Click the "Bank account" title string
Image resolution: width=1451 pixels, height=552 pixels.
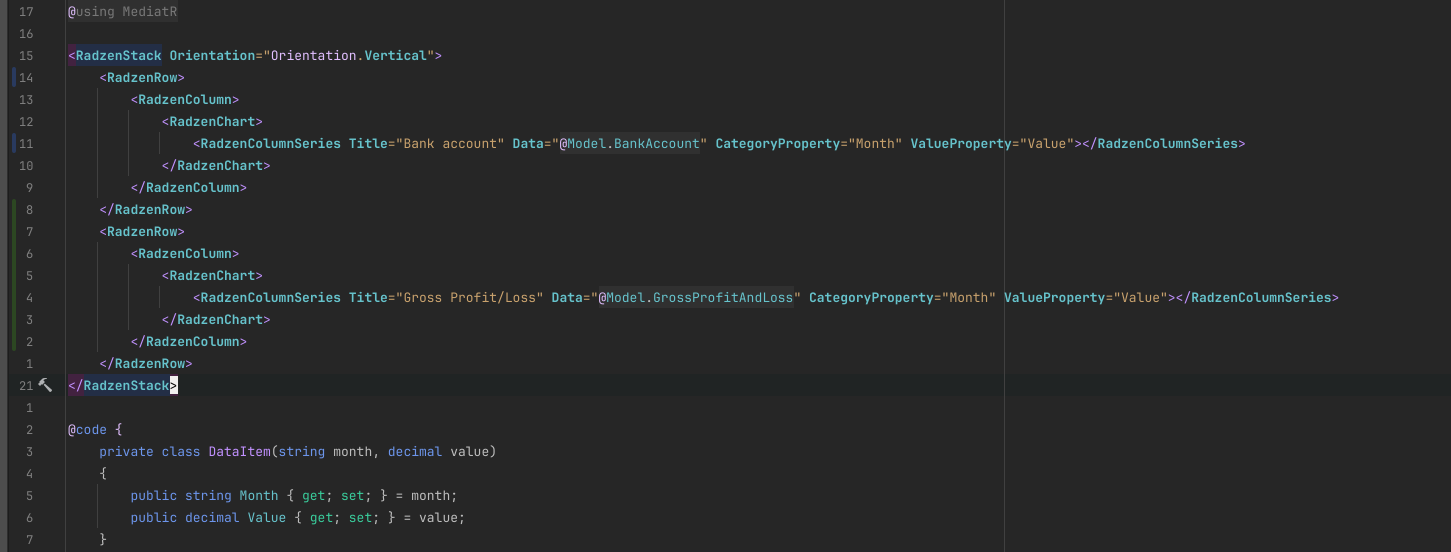coord(450,143)
